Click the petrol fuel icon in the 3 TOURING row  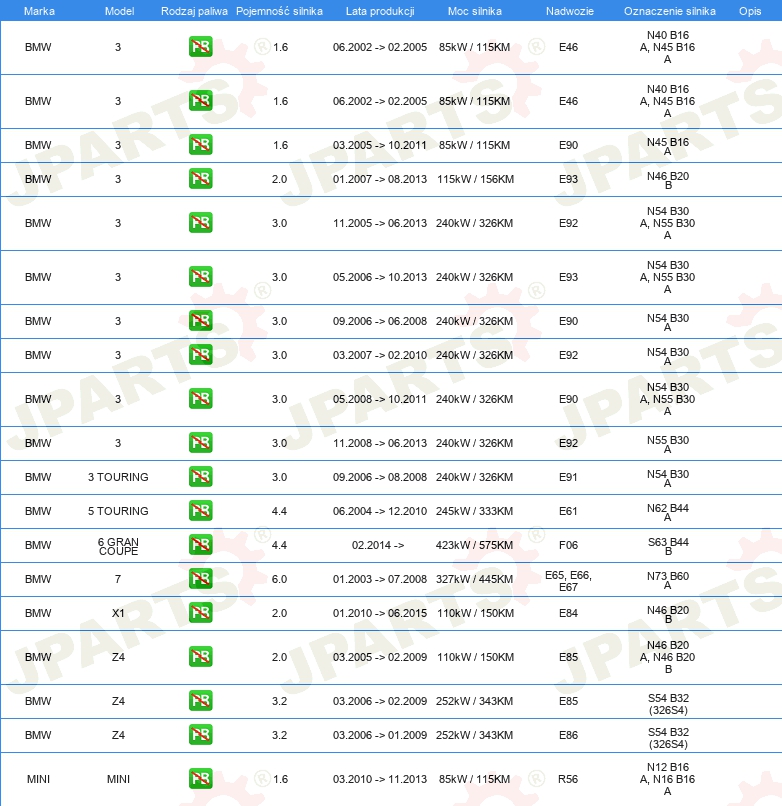[x=201, y=477]
